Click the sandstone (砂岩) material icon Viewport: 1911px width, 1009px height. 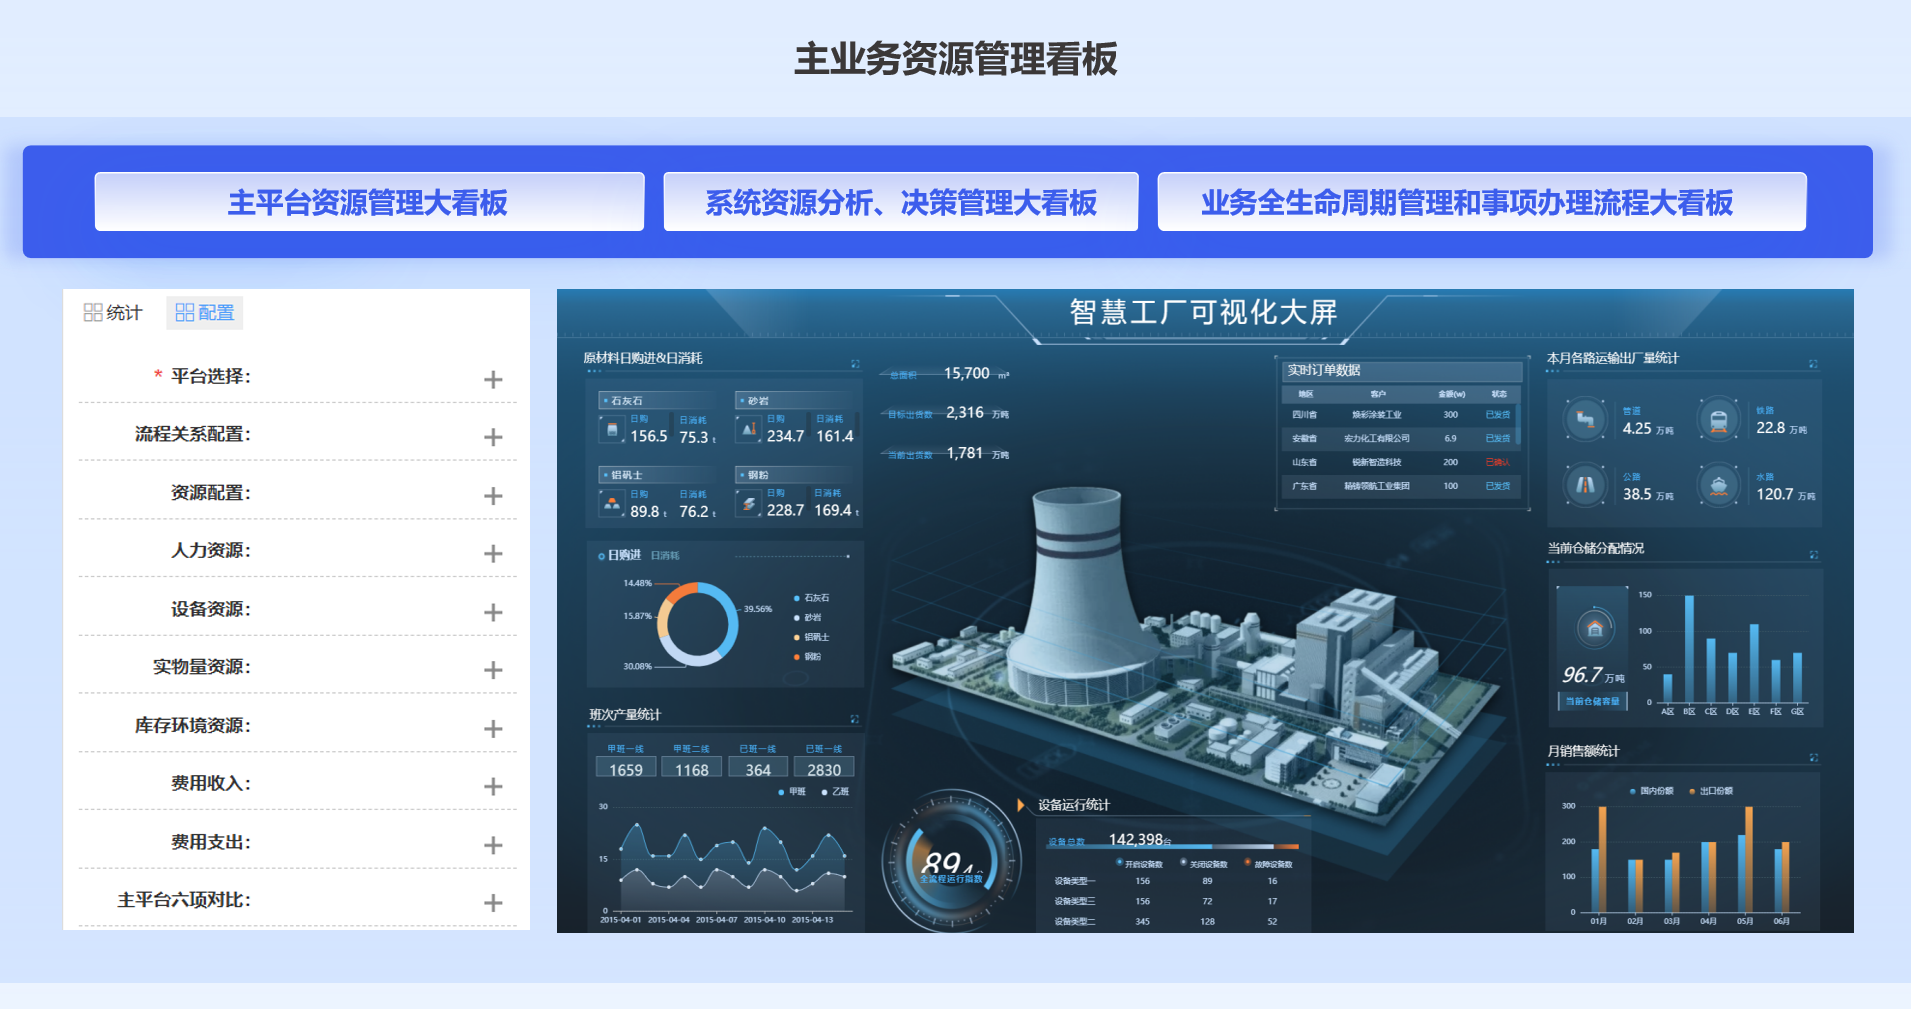(x=748, y=430)
